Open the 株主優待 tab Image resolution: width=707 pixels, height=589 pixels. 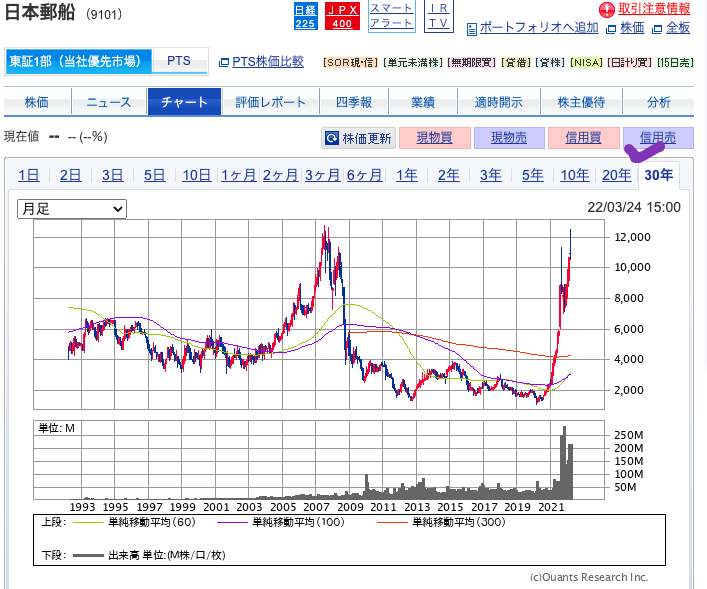(581, 102)
